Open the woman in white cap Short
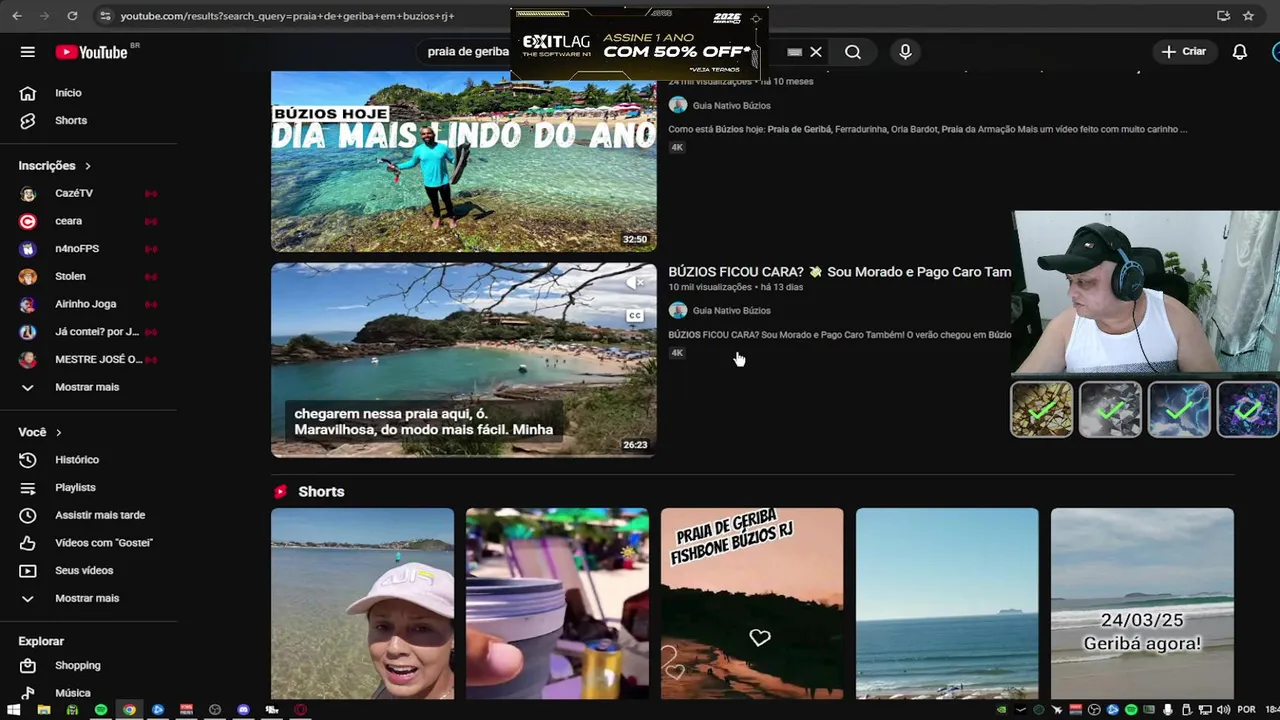The image size is (1280, 720). [362, 603]
